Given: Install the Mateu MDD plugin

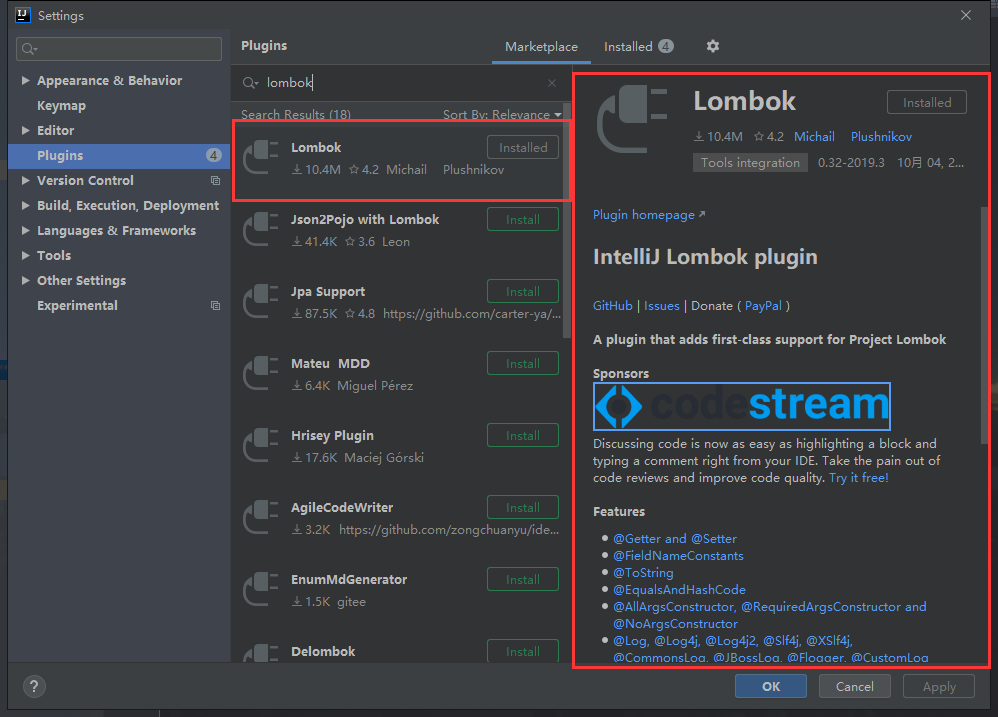Looking at the screenshot, I should (x=523, y=363).
